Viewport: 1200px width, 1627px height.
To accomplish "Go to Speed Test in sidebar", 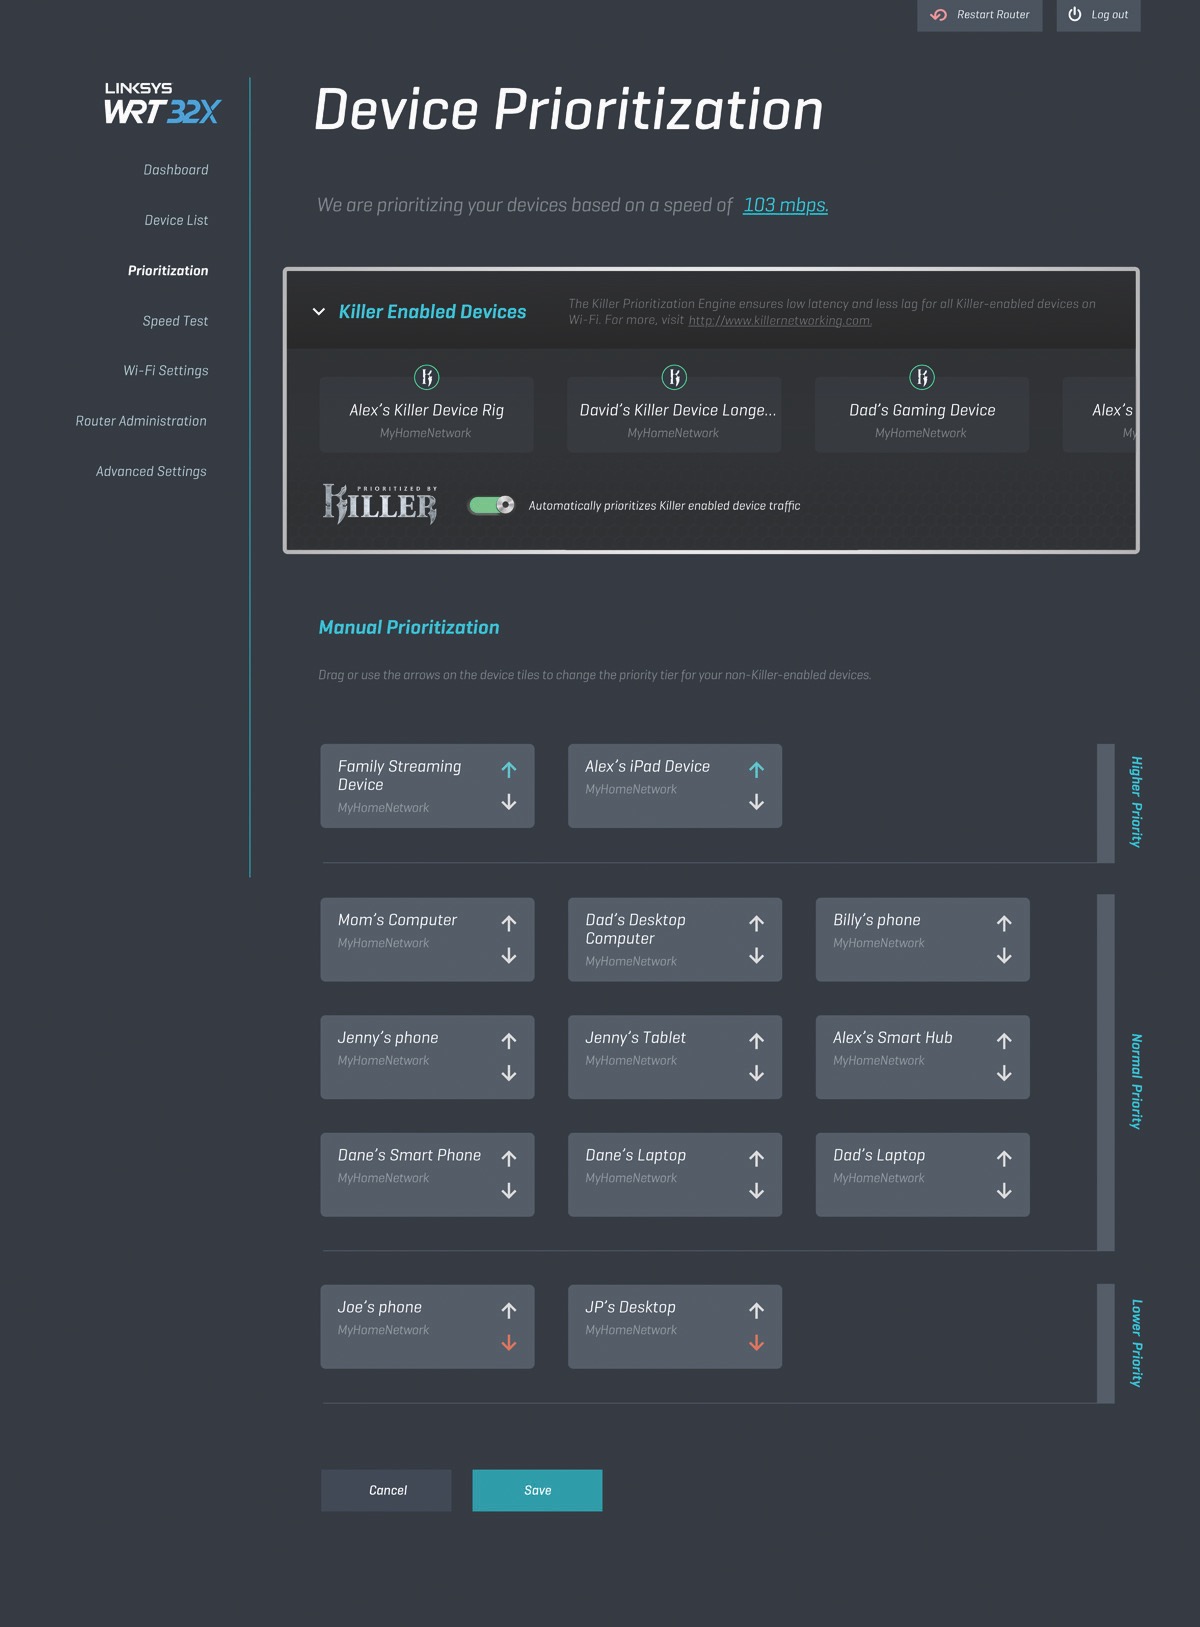I will [x=175, y=321].
